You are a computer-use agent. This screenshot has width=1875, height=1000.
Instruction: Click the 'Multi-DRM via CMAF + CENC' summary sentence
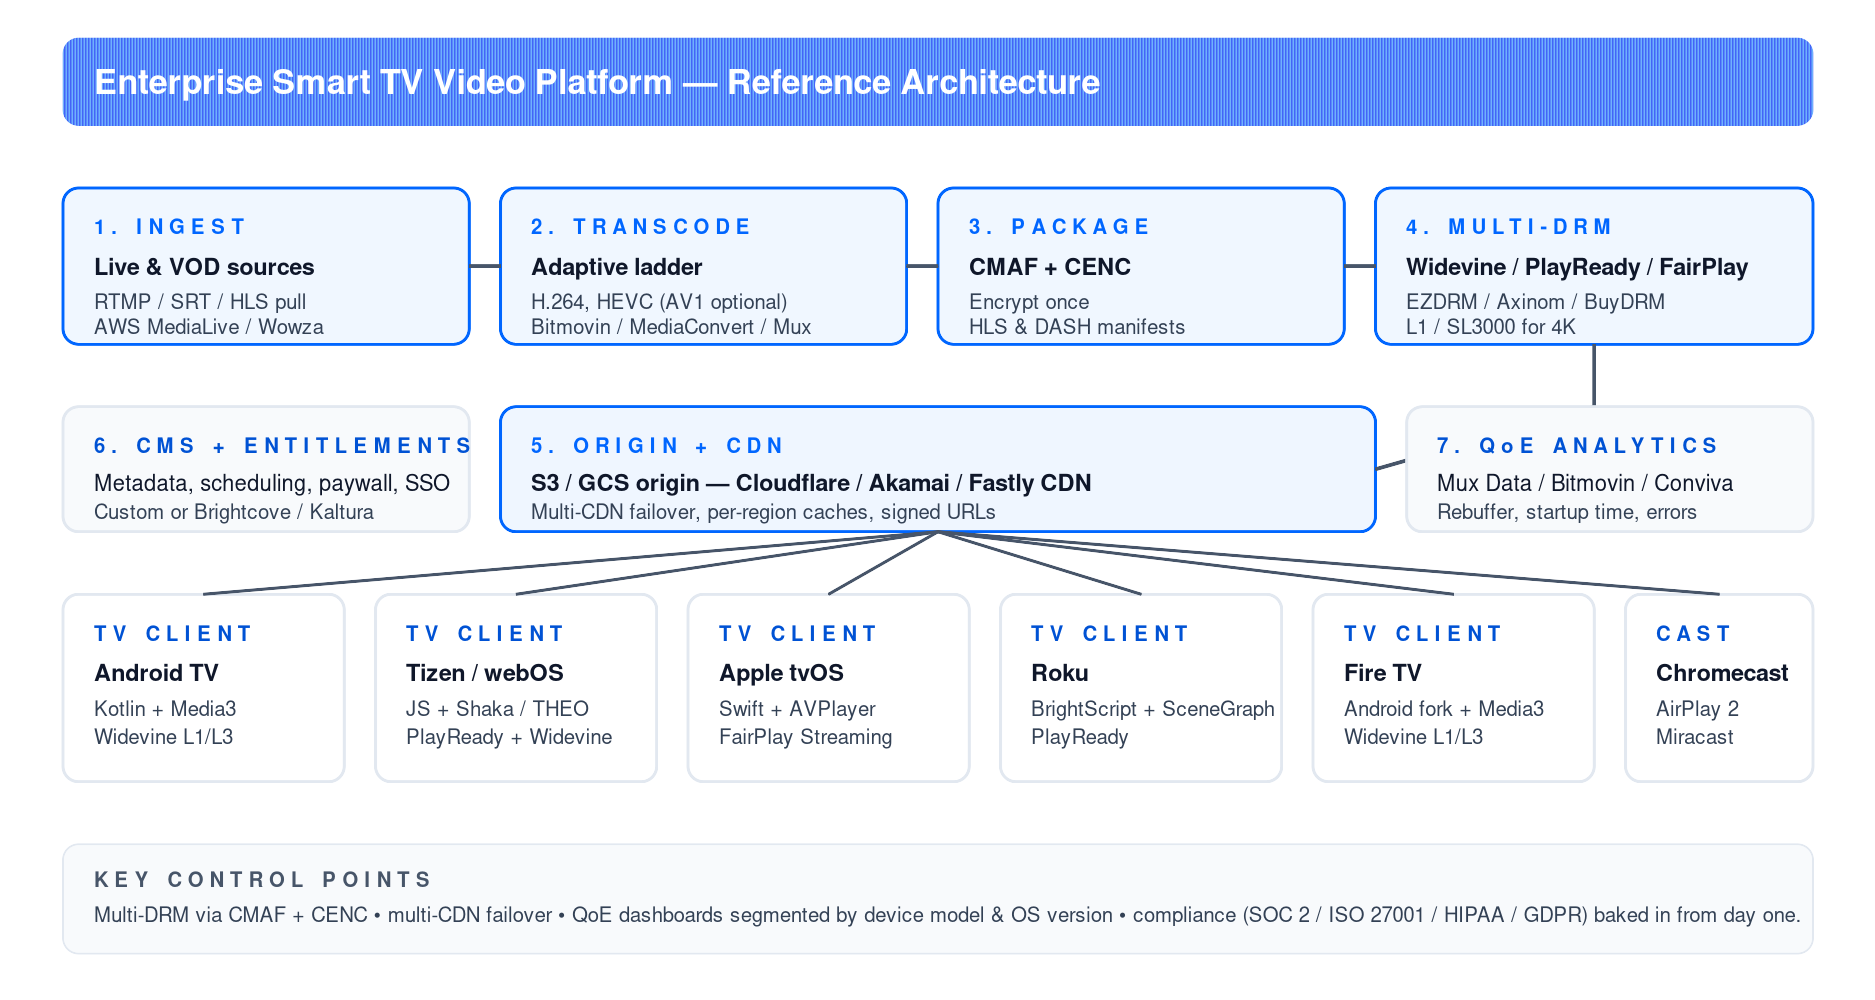point(947,915)
